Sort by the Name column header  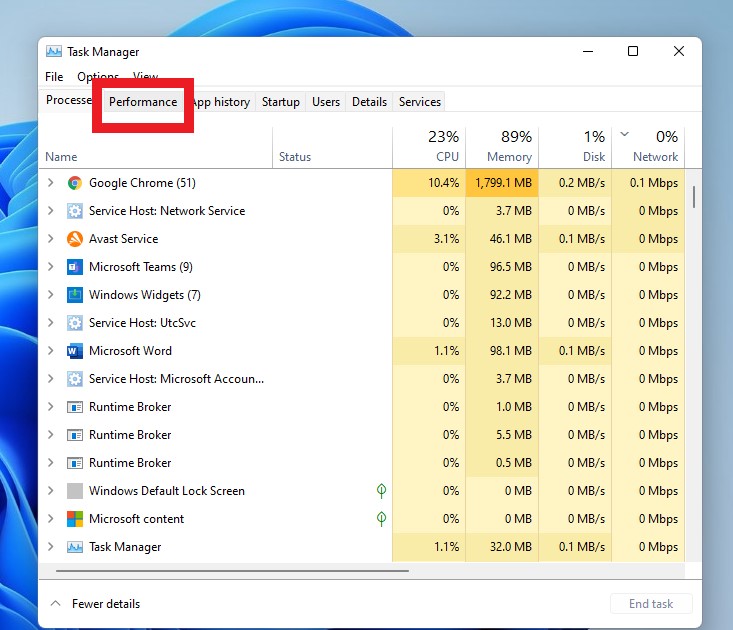[156, 148]
